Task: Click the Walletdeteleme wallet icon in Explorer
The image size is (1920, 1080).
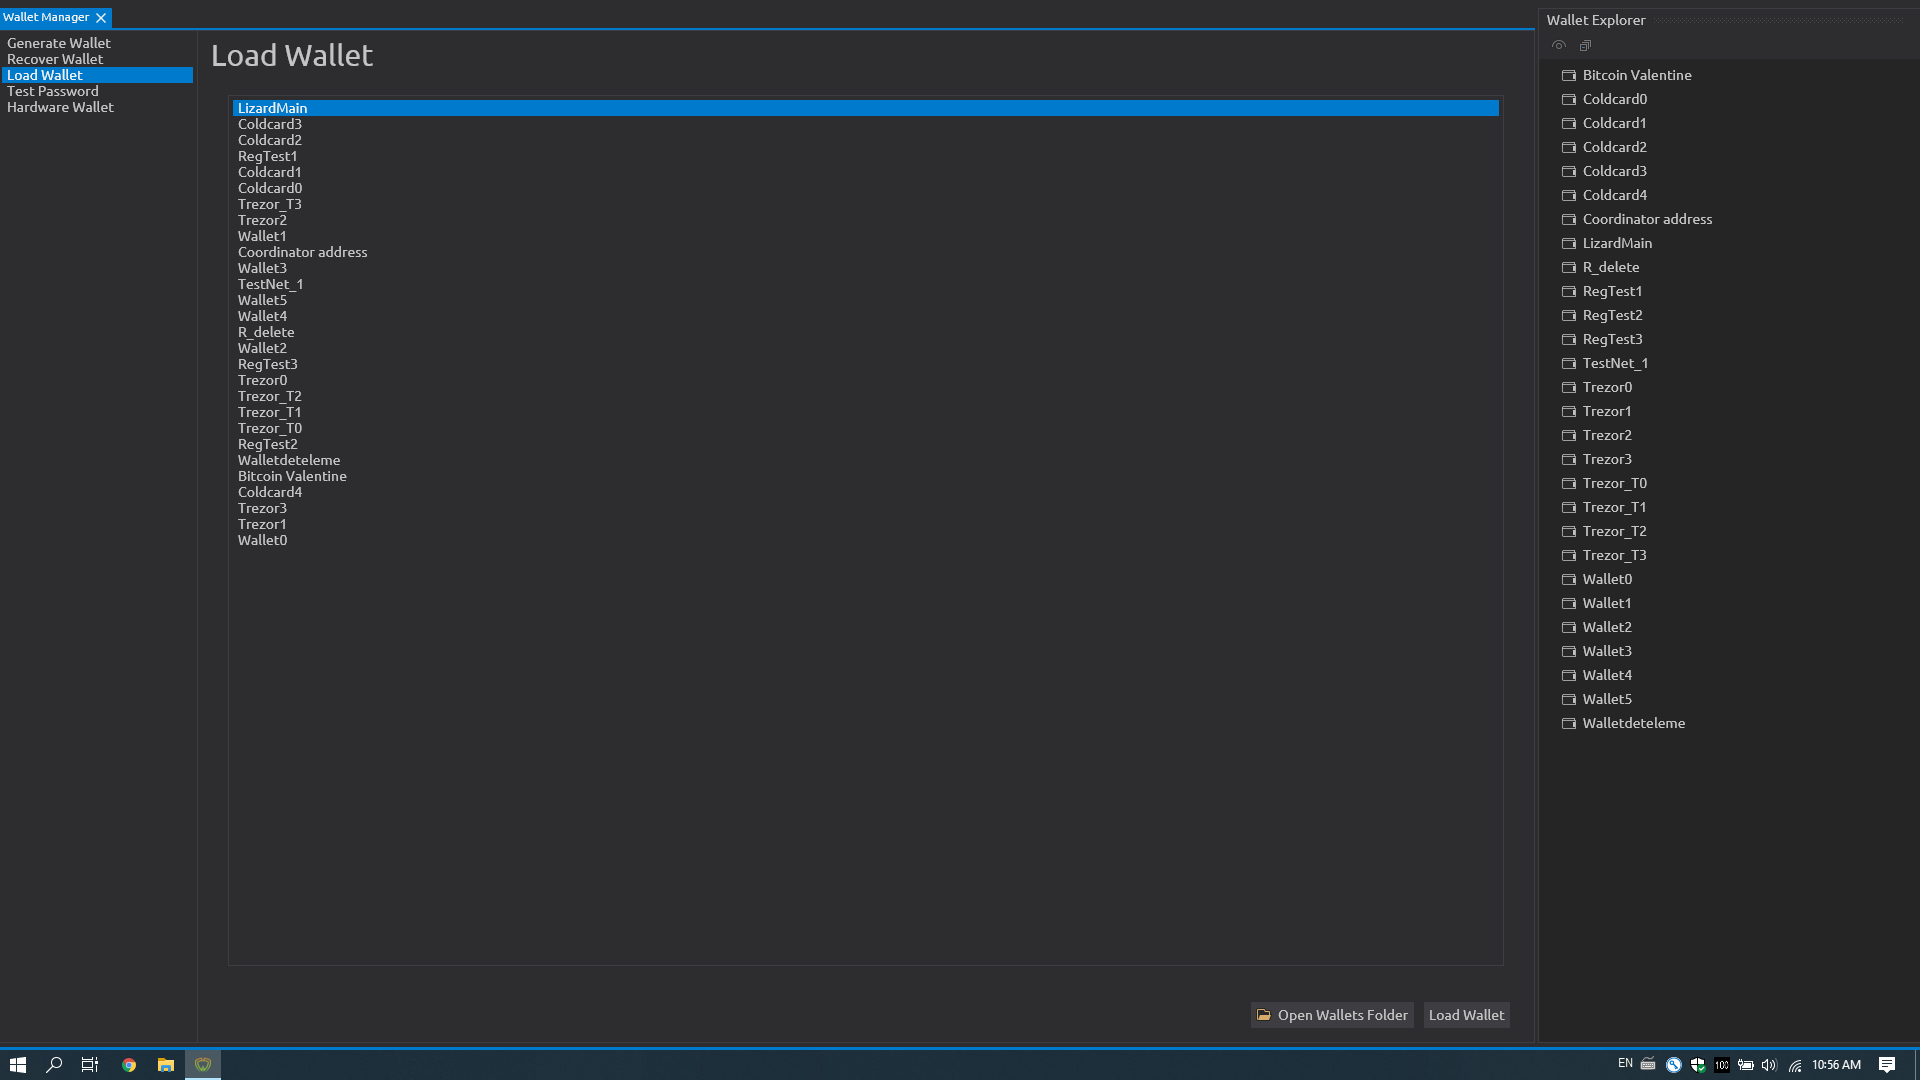Action: click(x=1569, y=723)
